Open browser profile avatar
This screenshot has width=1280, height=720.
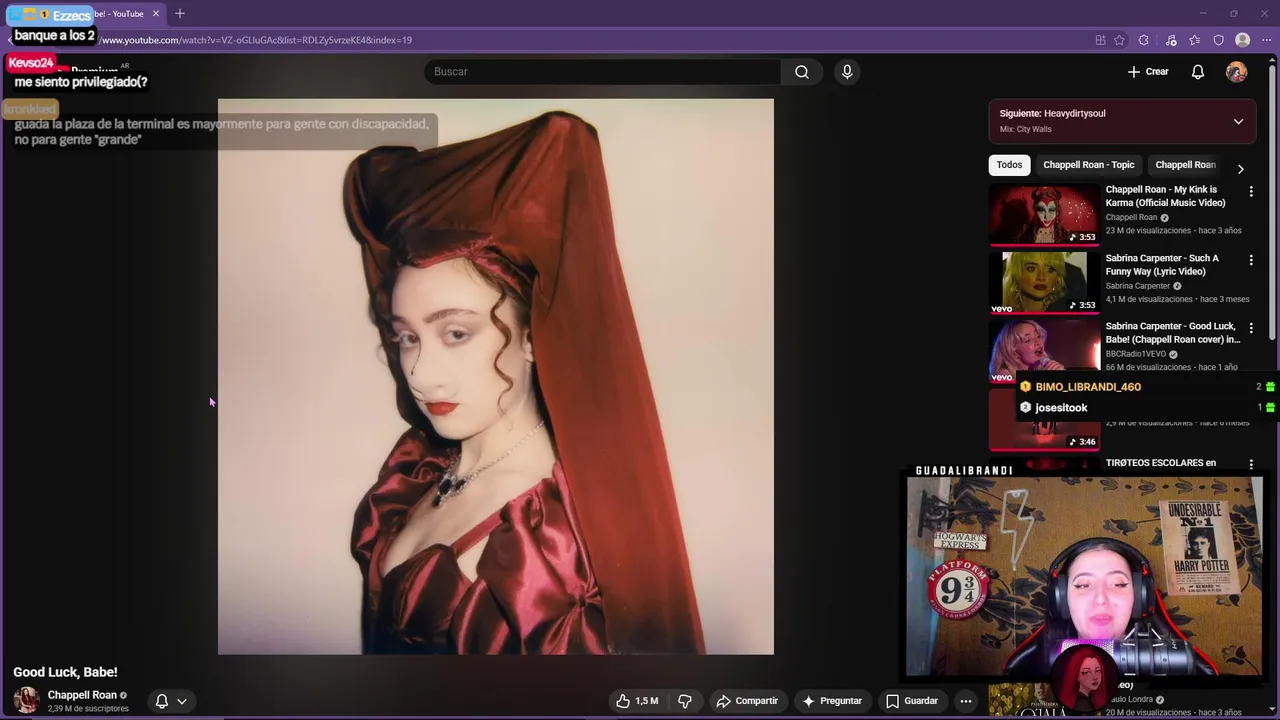(x=1243, y=40)
